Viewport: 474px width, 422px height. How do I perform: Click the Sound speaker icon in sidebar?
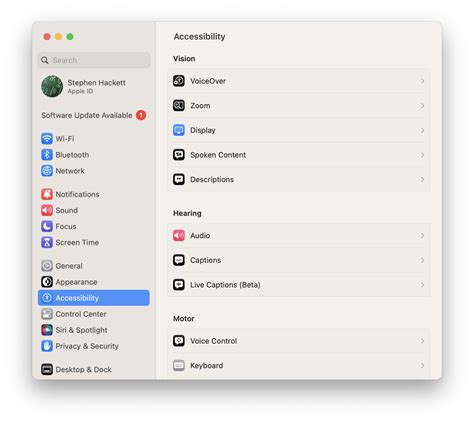coord(47,210)
